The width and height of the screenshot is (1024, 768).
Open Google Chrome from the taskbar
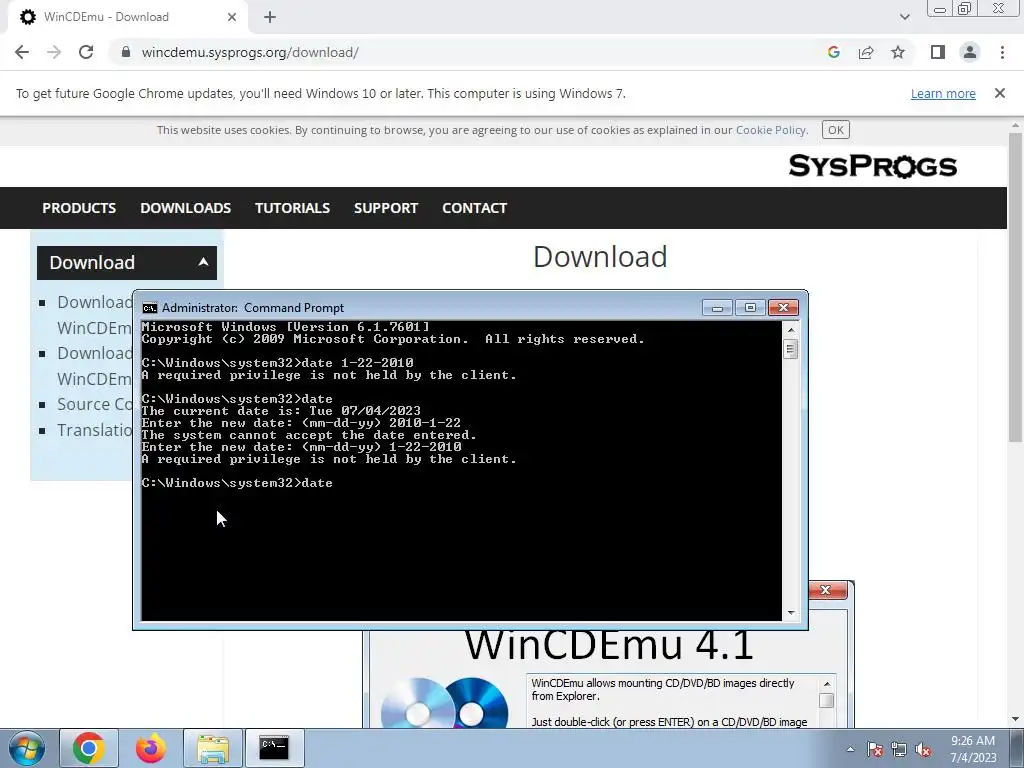(x=89, y=748)
